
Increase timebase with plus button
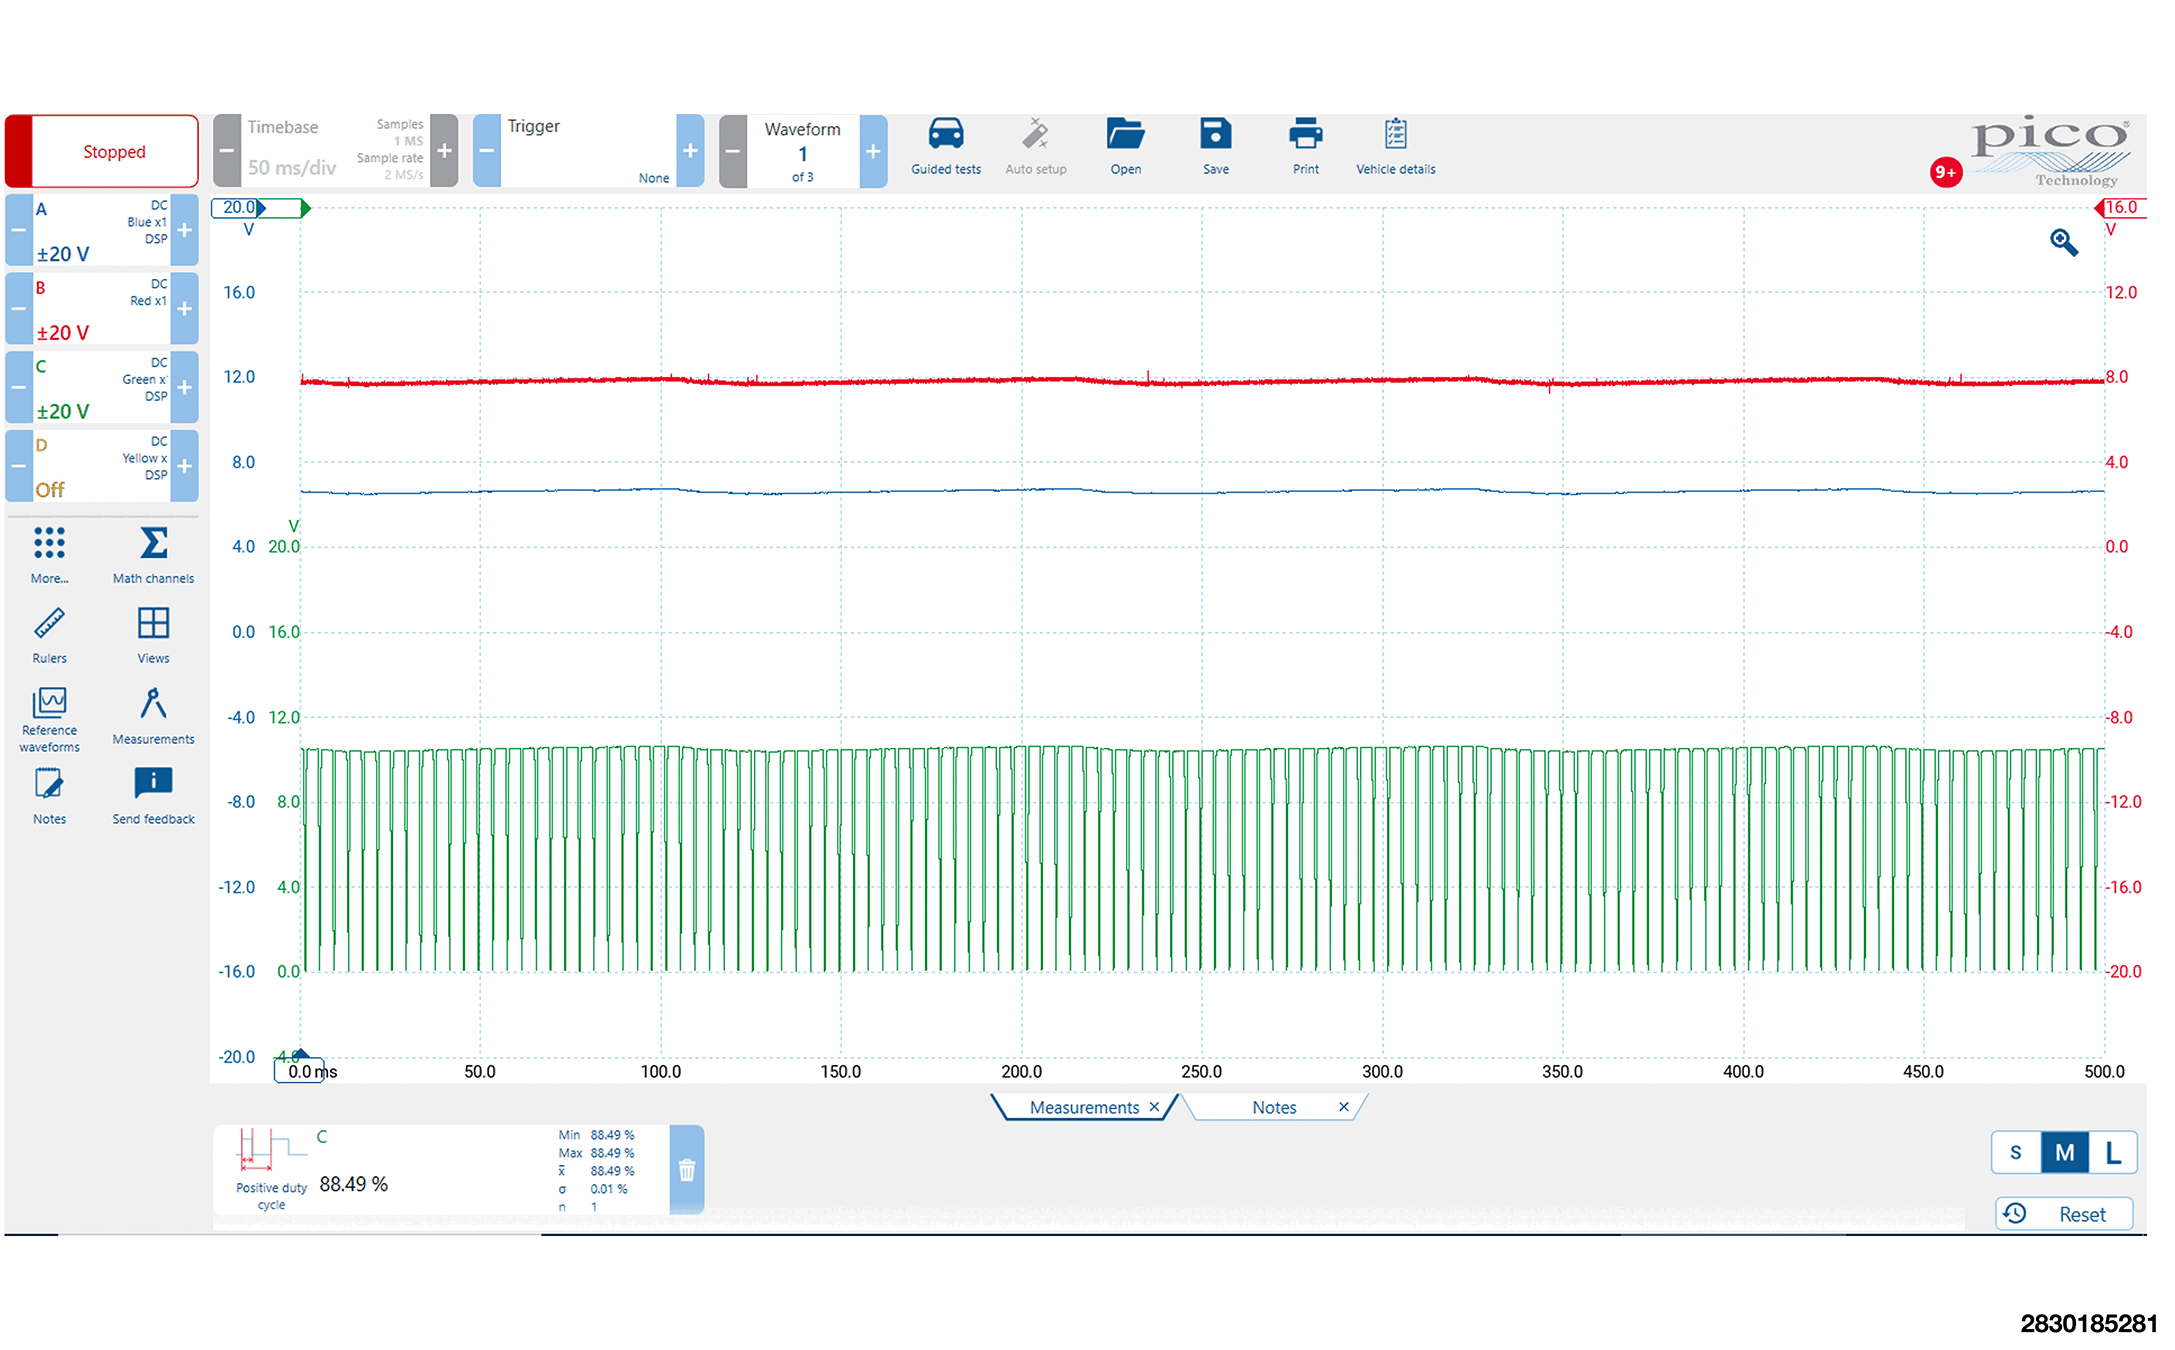(x=445, y=151)
